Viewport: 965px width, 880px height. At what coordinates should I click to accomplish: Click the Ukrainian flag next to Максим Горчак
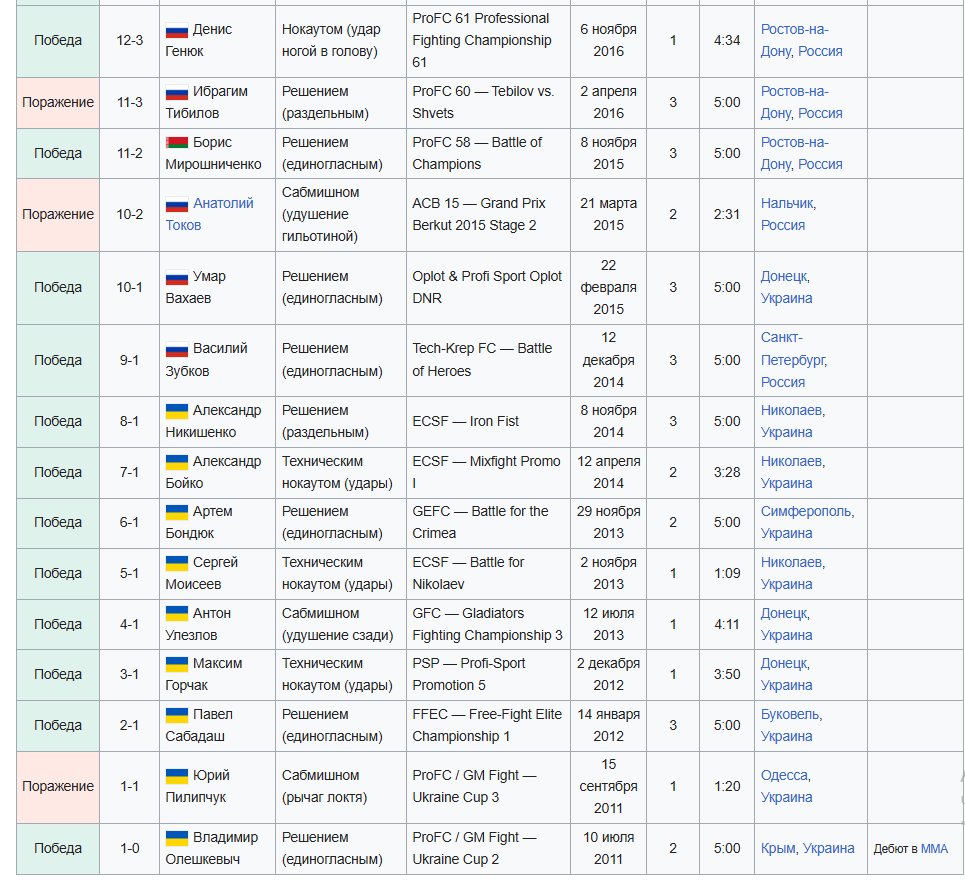coord(177,664)
